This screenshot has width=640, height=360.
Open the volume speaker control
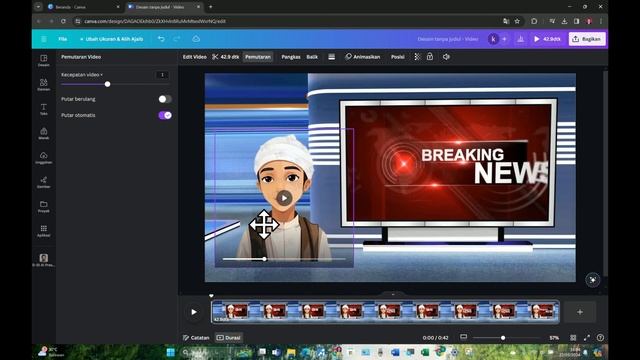(446, 57)
